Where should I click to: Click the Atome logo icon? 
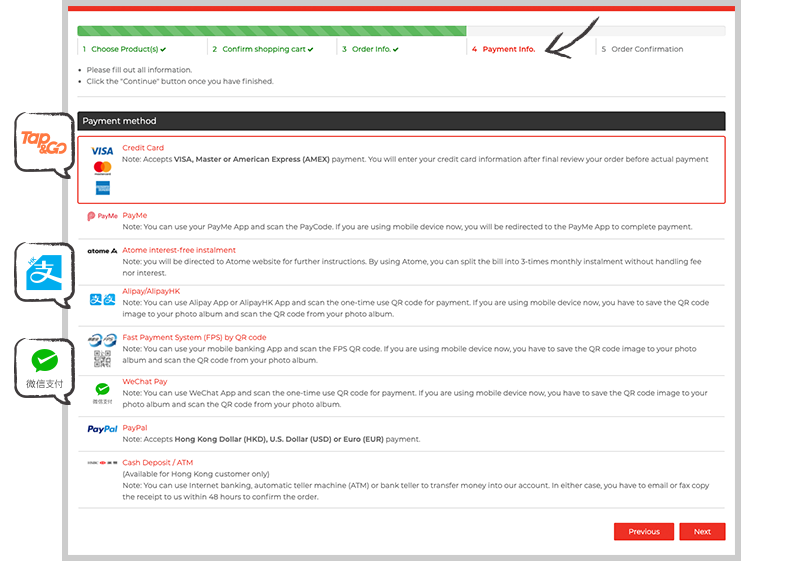102,251
